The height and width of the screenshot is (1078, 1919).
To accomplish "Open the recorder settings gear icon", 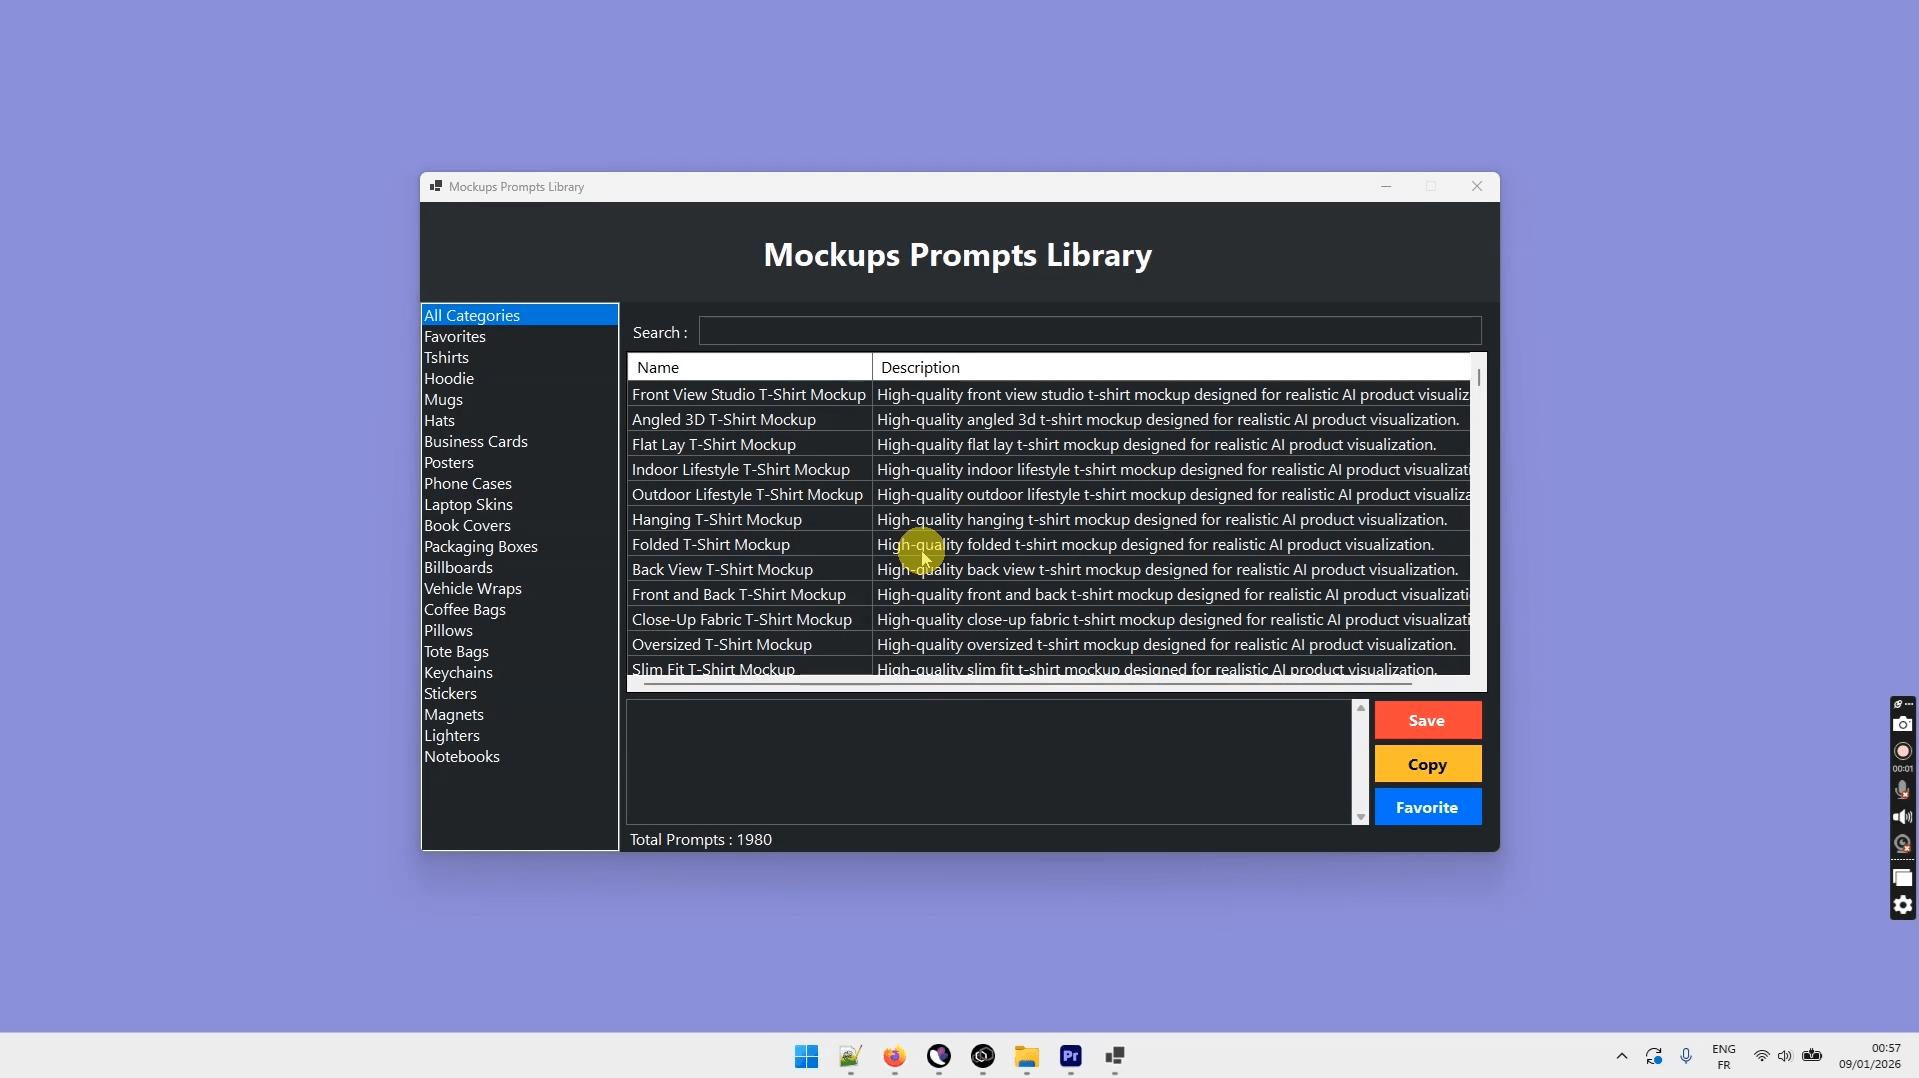I will (1902, 906).
